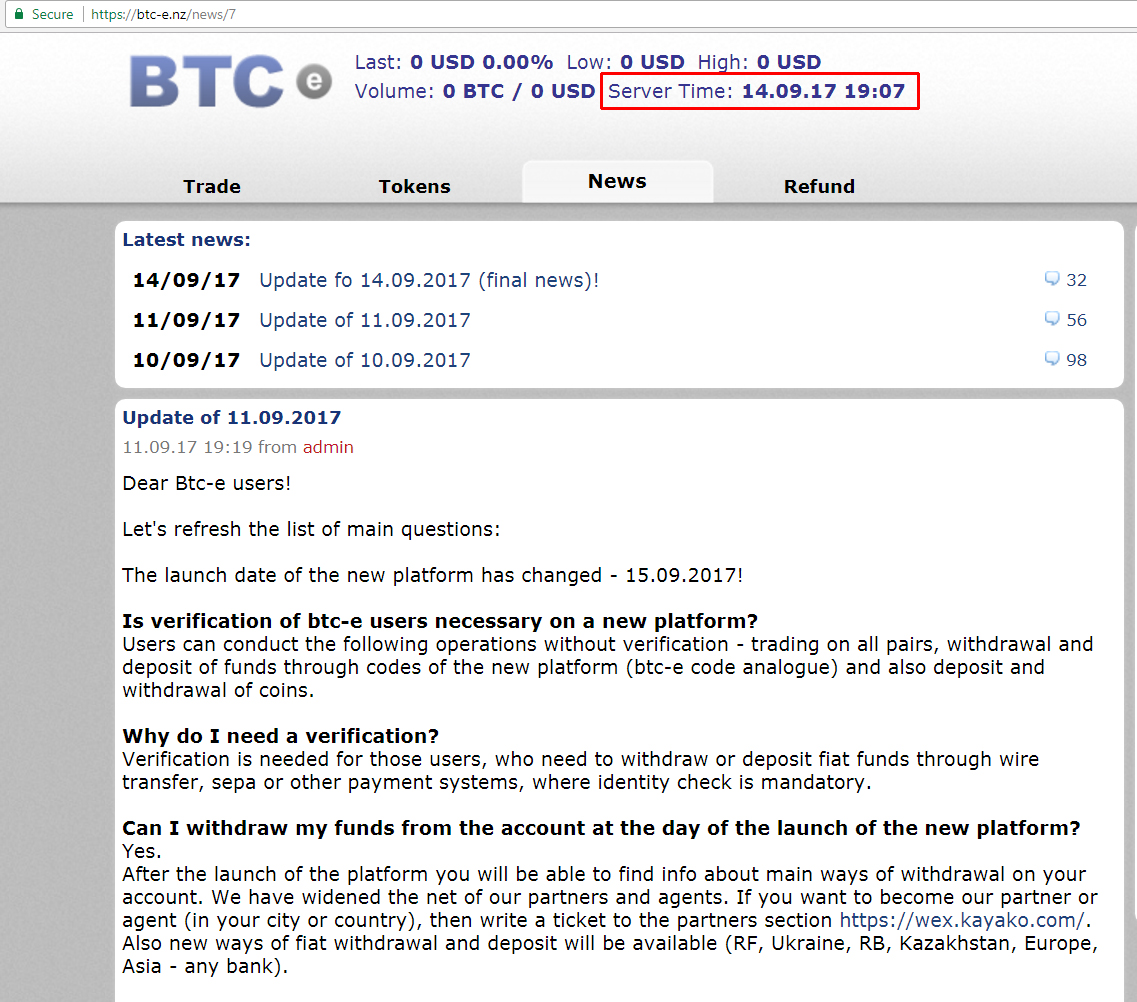Open the Trade tab
The image size is (1137, 1002).
click(x=212, y=186)
